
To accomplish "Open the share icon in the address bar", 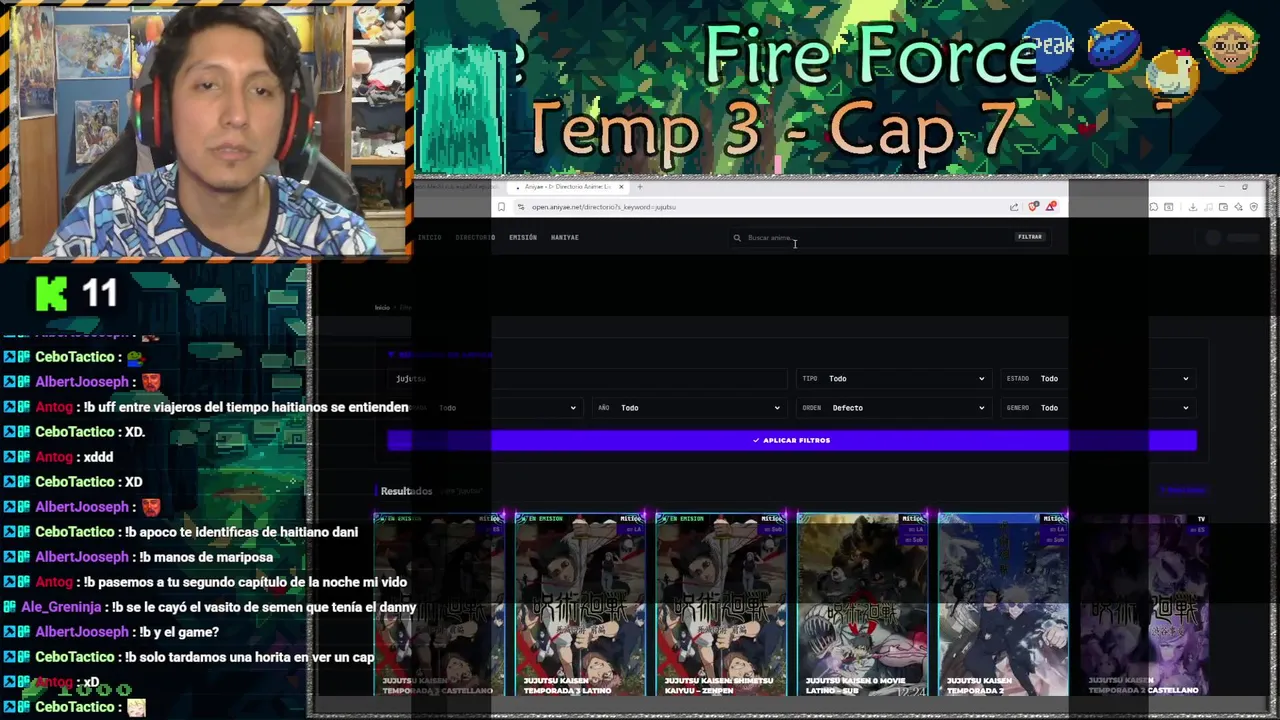I will tap(1014, 207).
